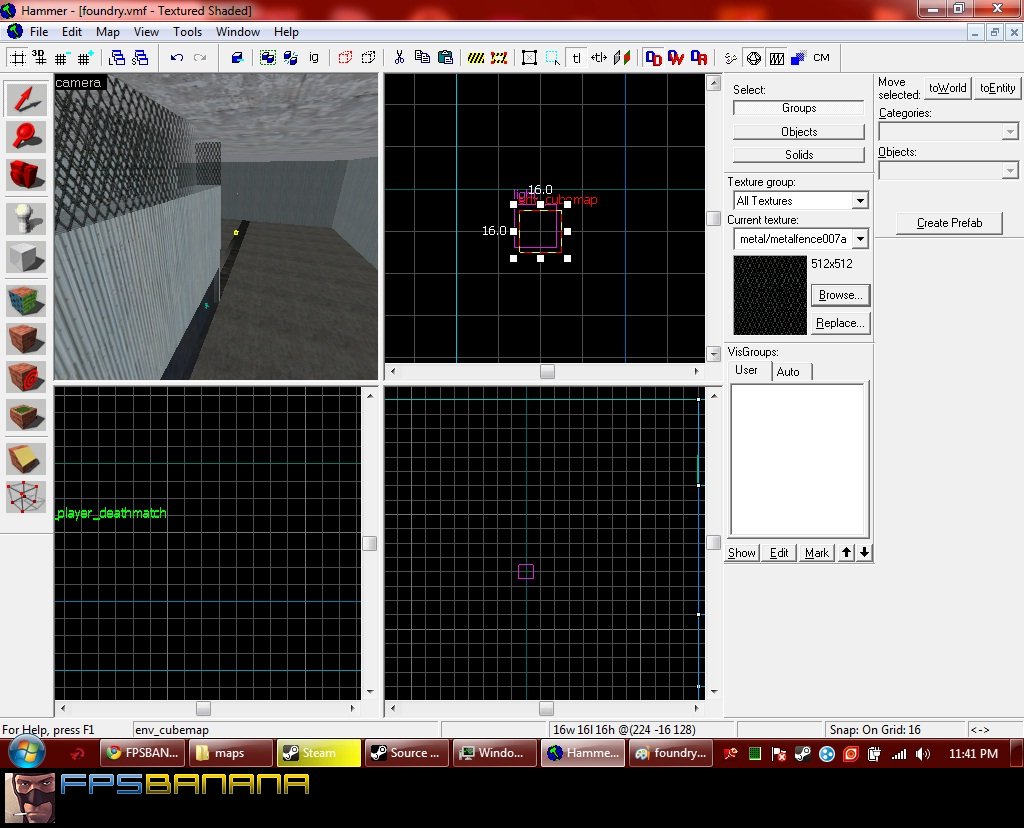Screen dimensions: 1024x828
Task: Switch to the Auto VisGroups tab
Action: point(788,372)
